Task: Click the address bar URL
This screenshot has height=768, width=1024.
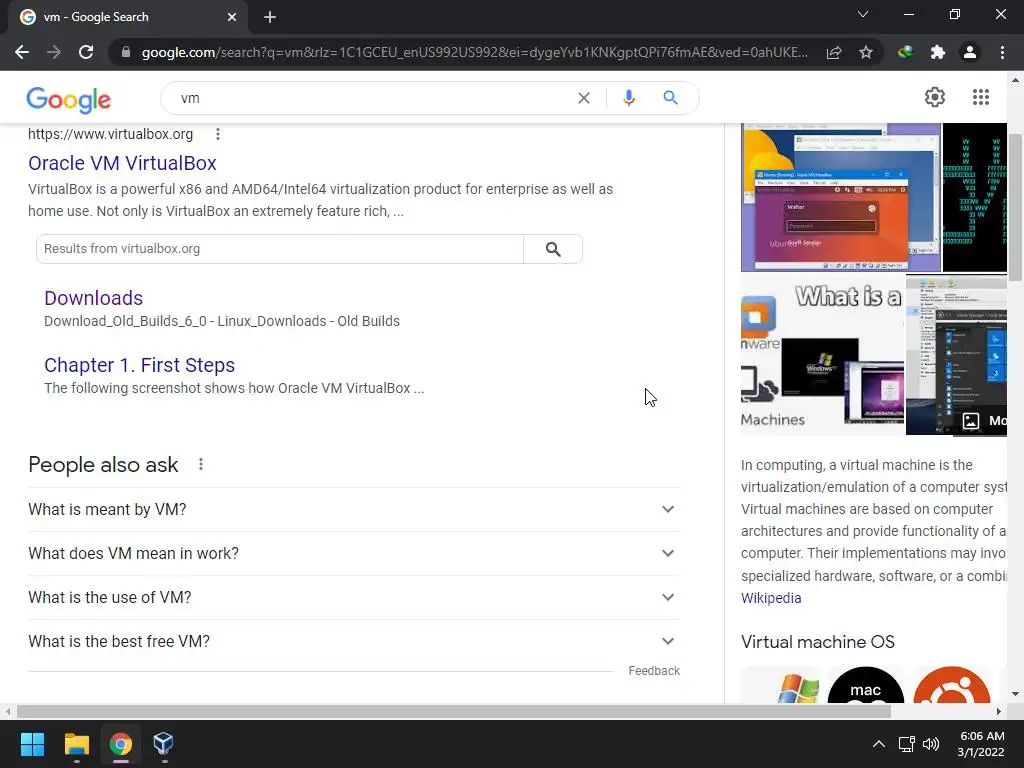Action: pyautogui.click(x=474, y=52)
